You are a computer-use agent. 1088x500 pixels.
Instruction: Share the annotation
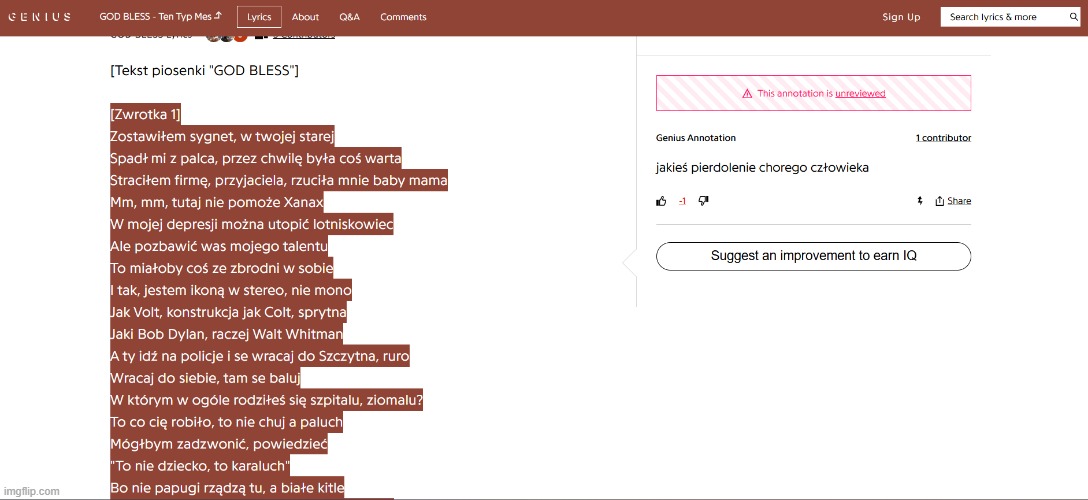[x=953, y=201]
